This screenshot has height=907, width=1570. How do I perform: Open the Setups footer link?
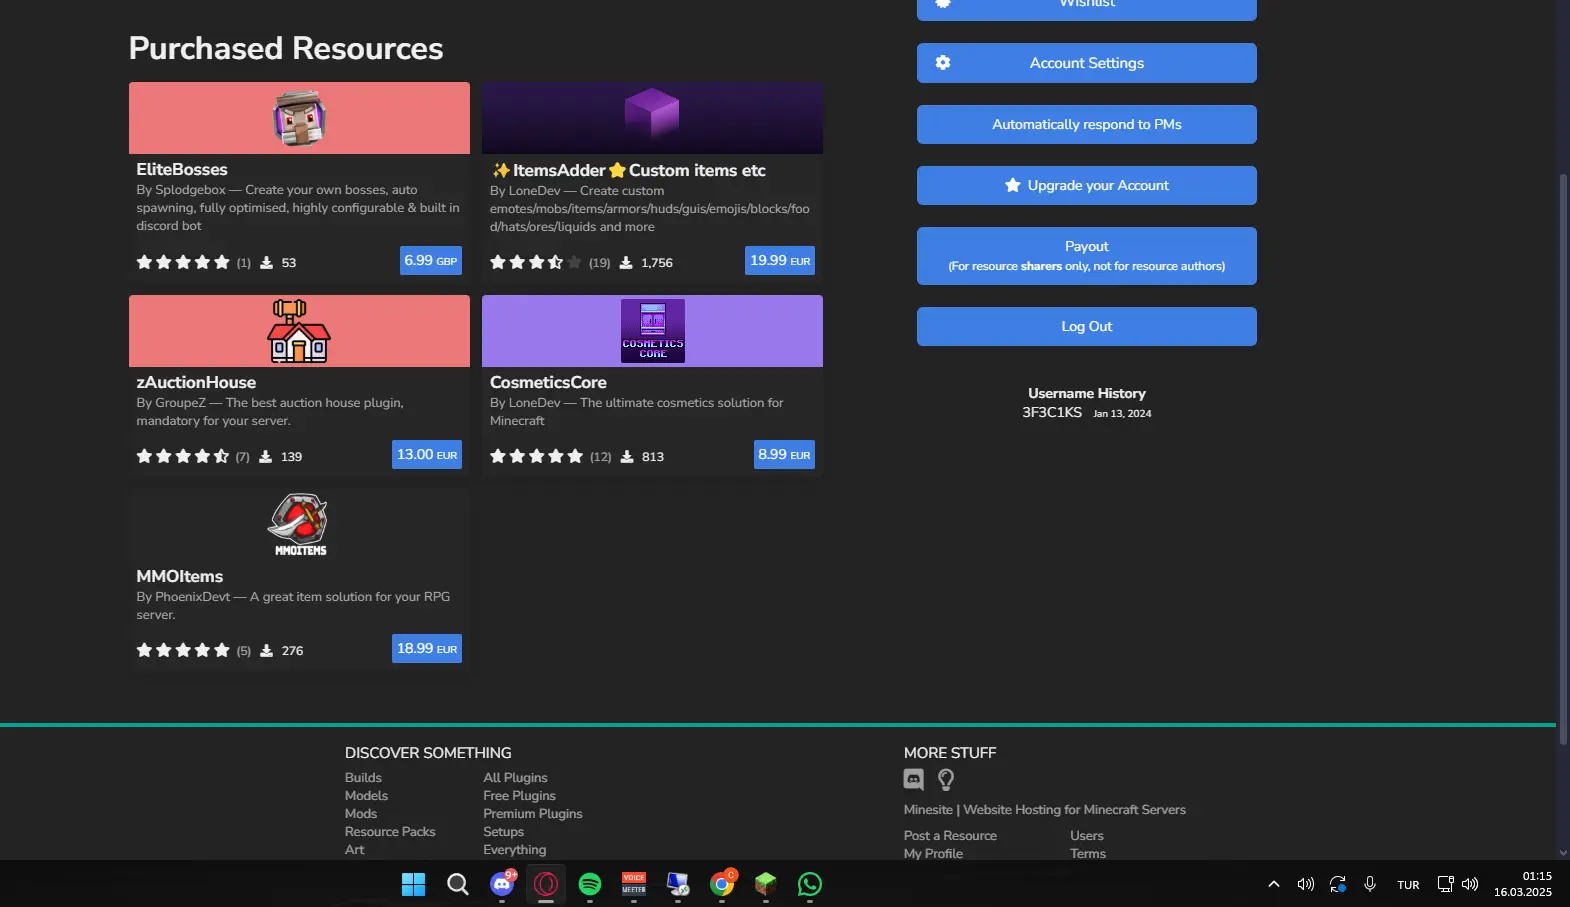[x=503, y=832]
